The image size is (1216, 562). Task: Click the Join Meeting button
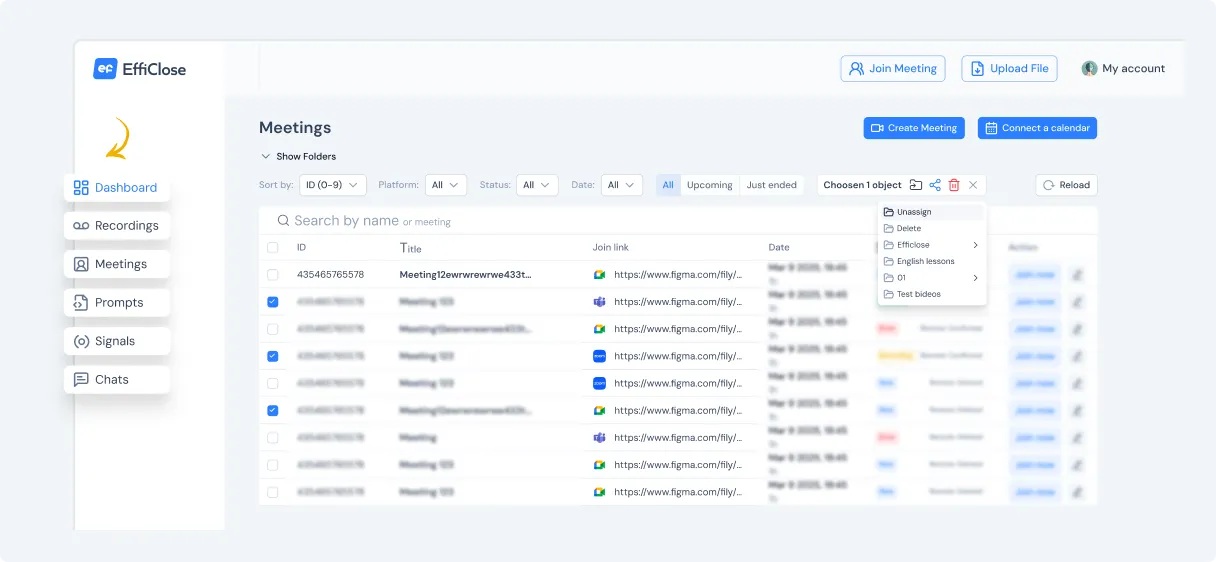(893, 69)
